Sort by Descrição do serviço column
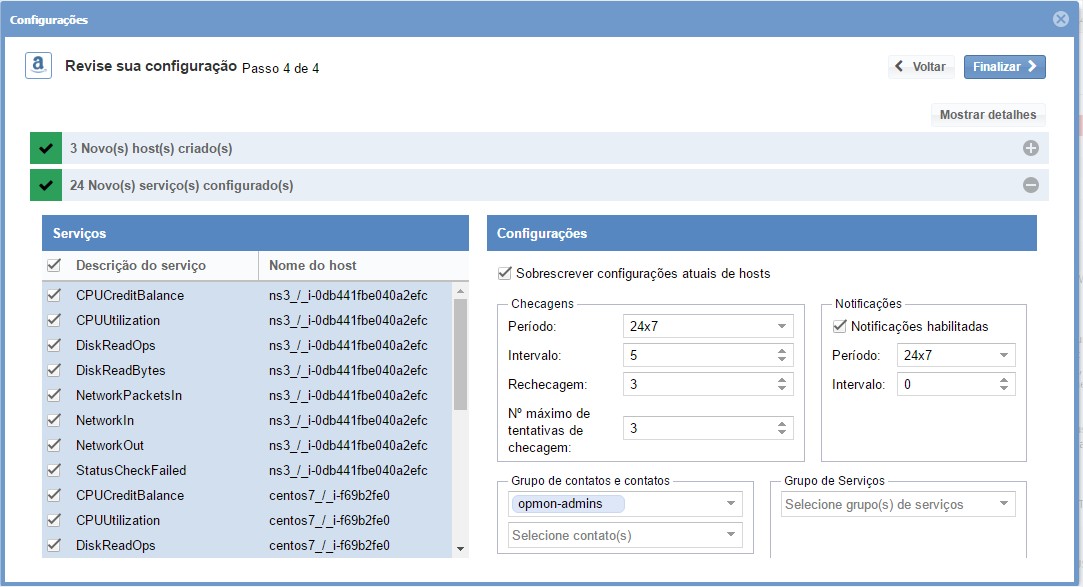The width and height of the screenshot is (1083, 587). point(141,265)
